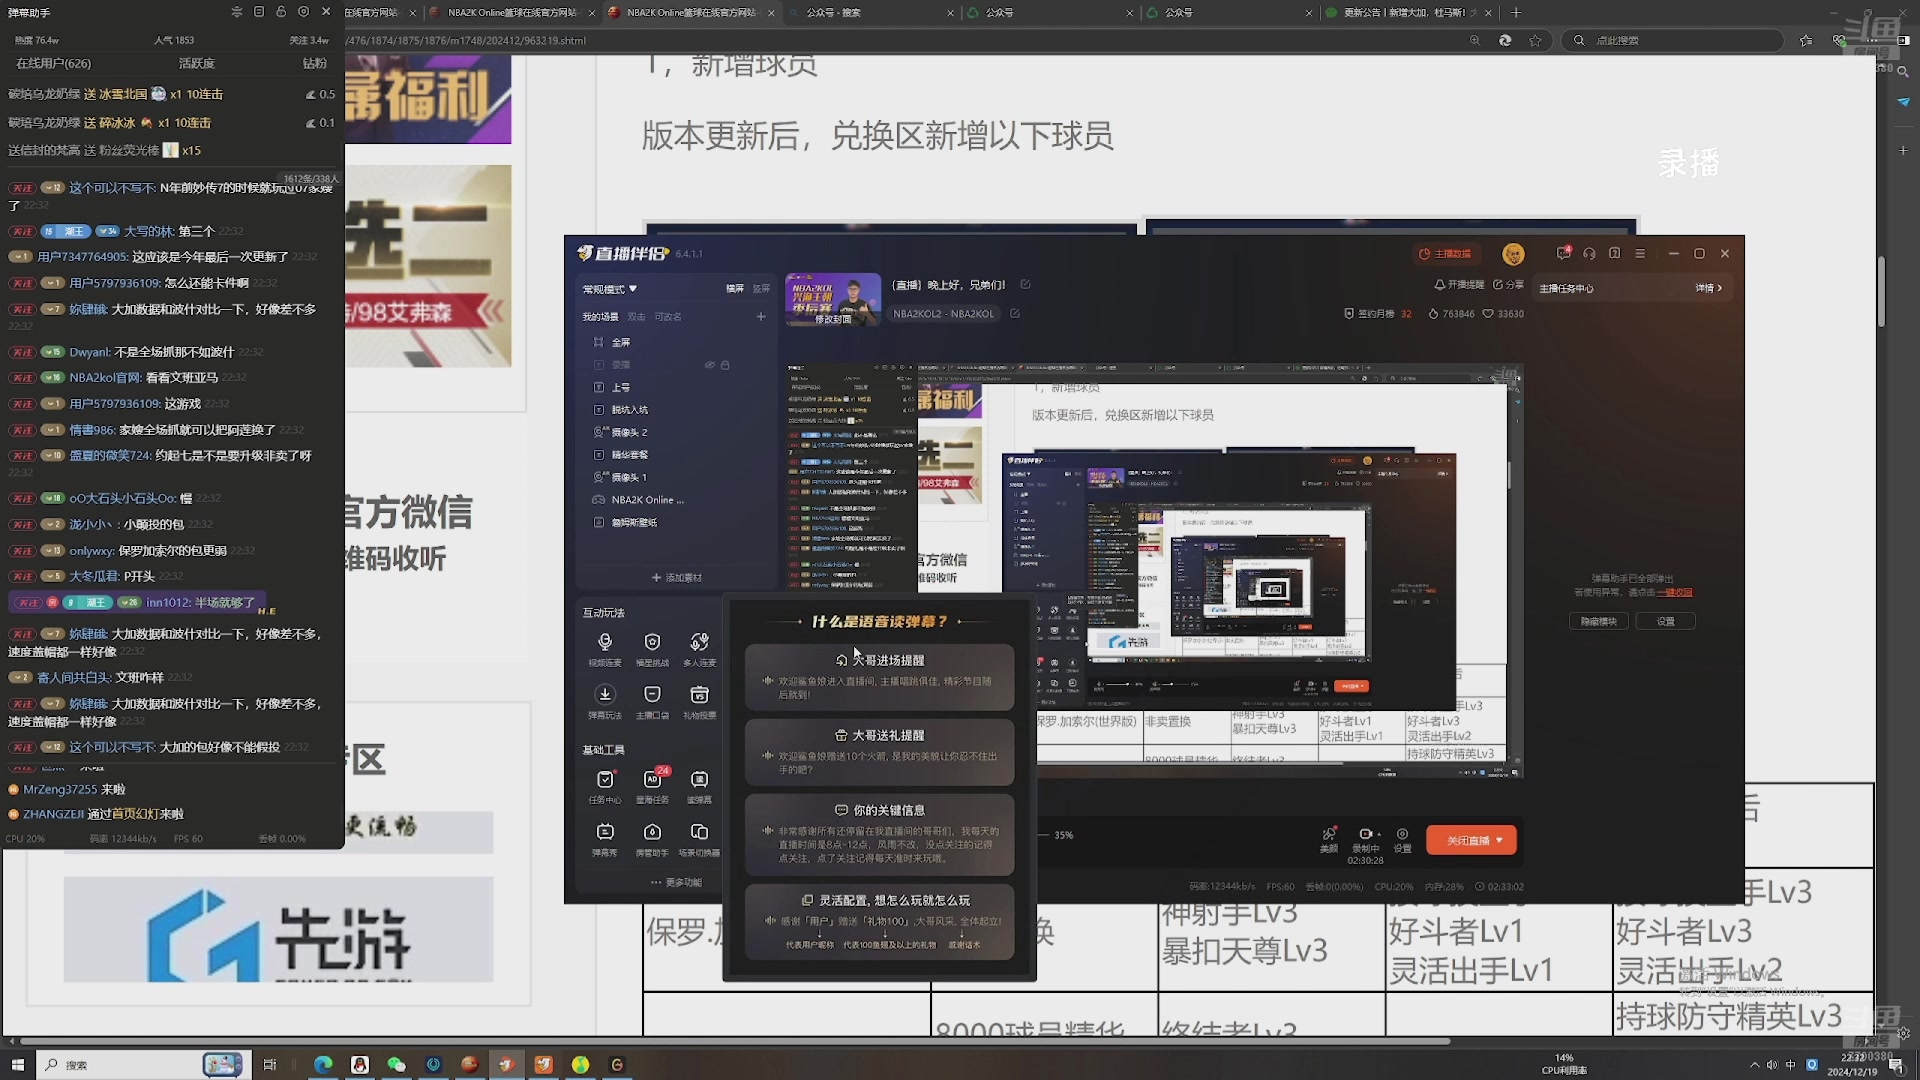Image resolution: width=1920 pixels, height=1080 pixels.
Task: Open 房管助手 tool icon
Action: [652, 839]
